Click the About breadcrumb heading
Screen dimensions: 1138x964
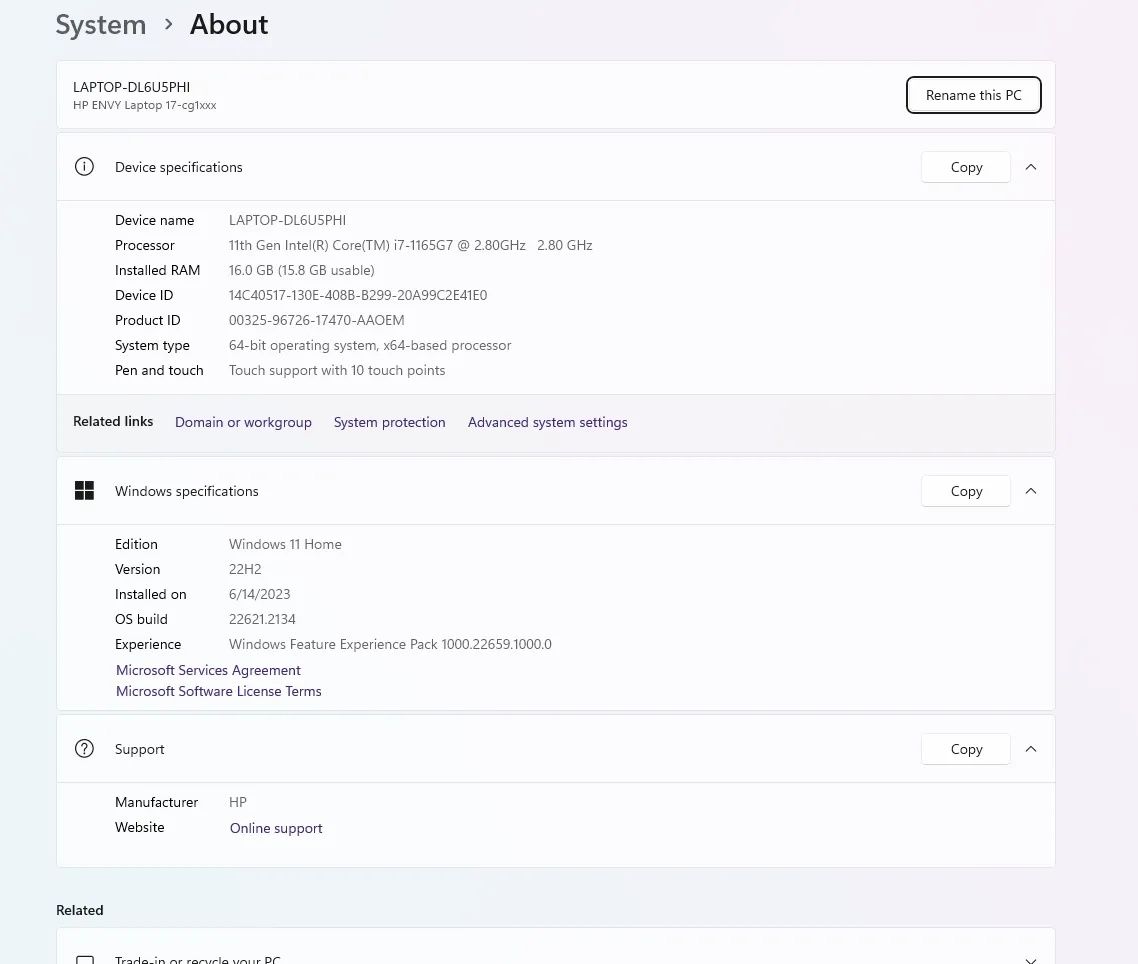[229, 25]
